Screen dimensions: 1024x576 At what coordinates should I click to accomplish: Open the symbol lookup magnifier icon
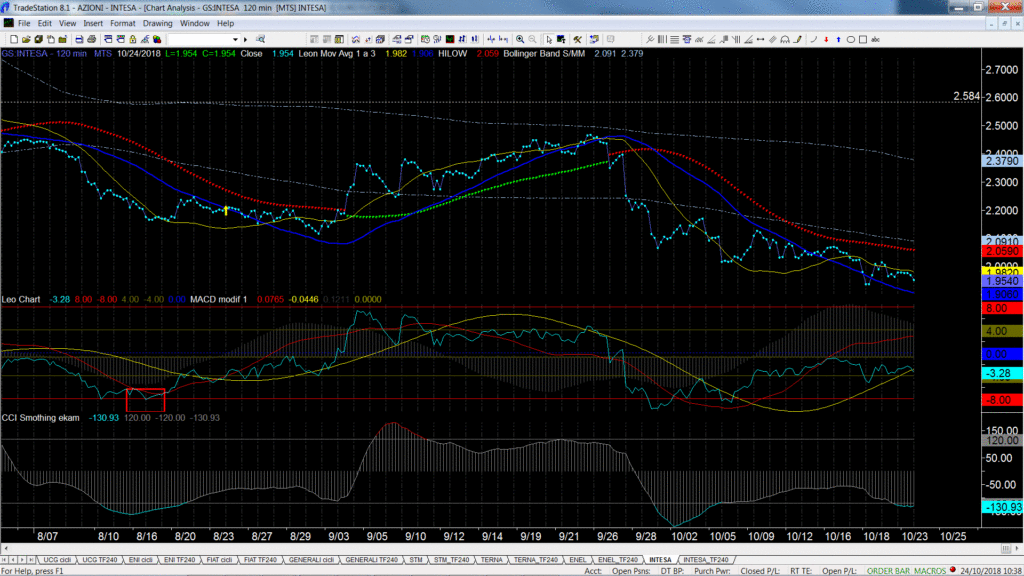[260, 39]
